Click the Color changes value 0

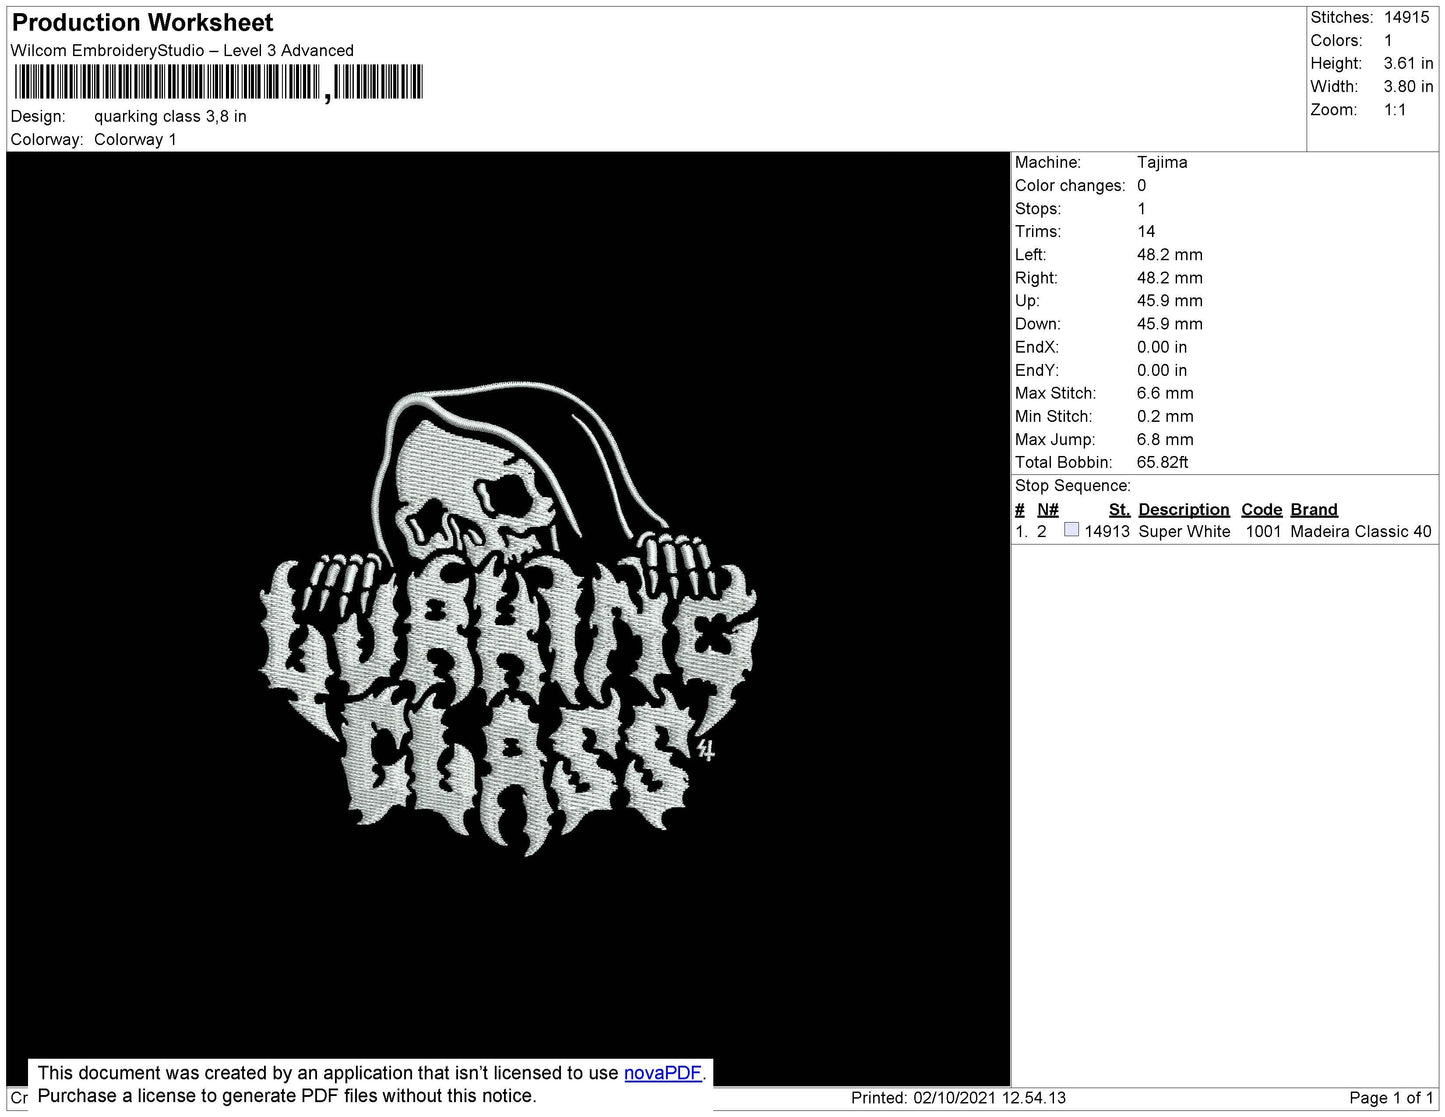[x=1142, y=185]
